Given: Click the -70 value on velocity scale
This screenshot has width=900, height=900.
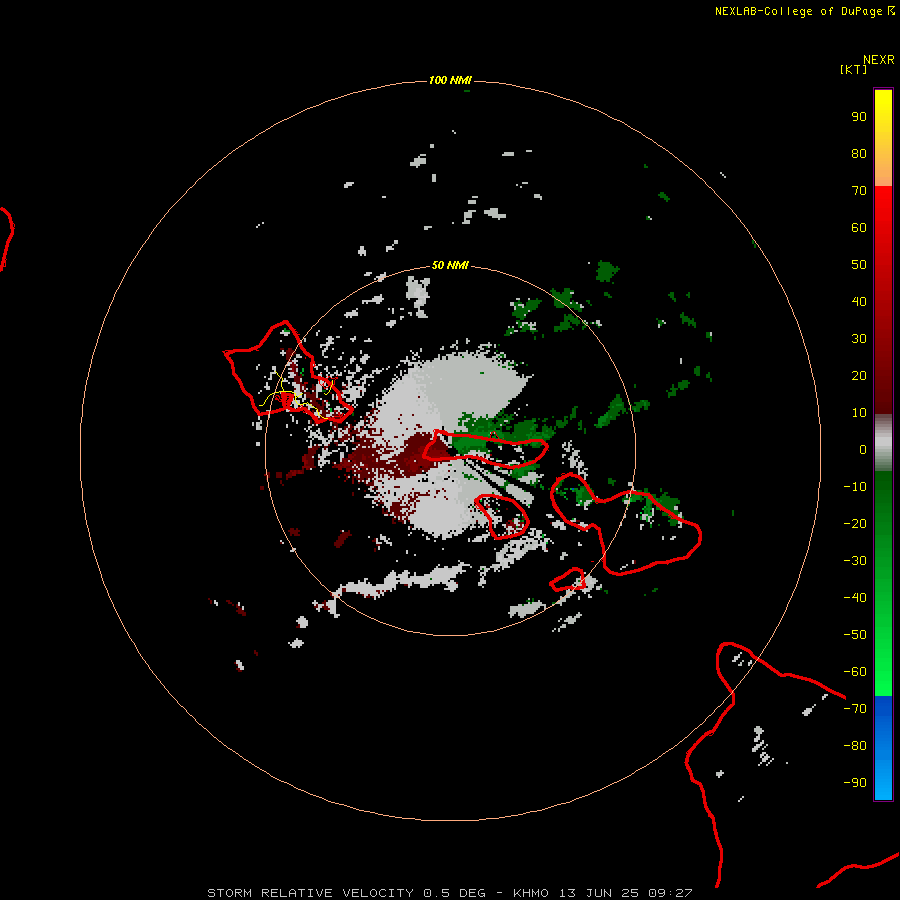Looking at the screenshot, I should (x=855, y=709).
